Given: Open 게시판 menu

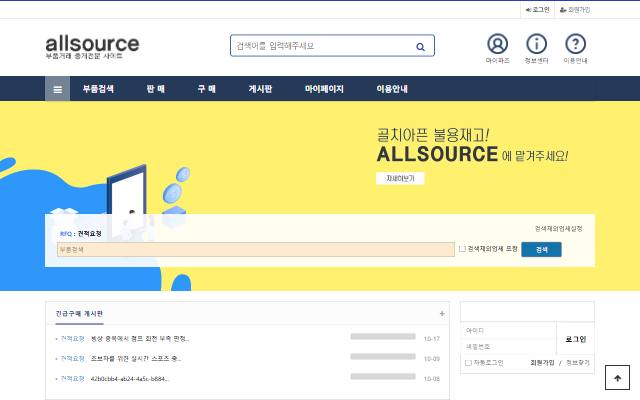Looking at the screenshot, I should coord(260,89).
